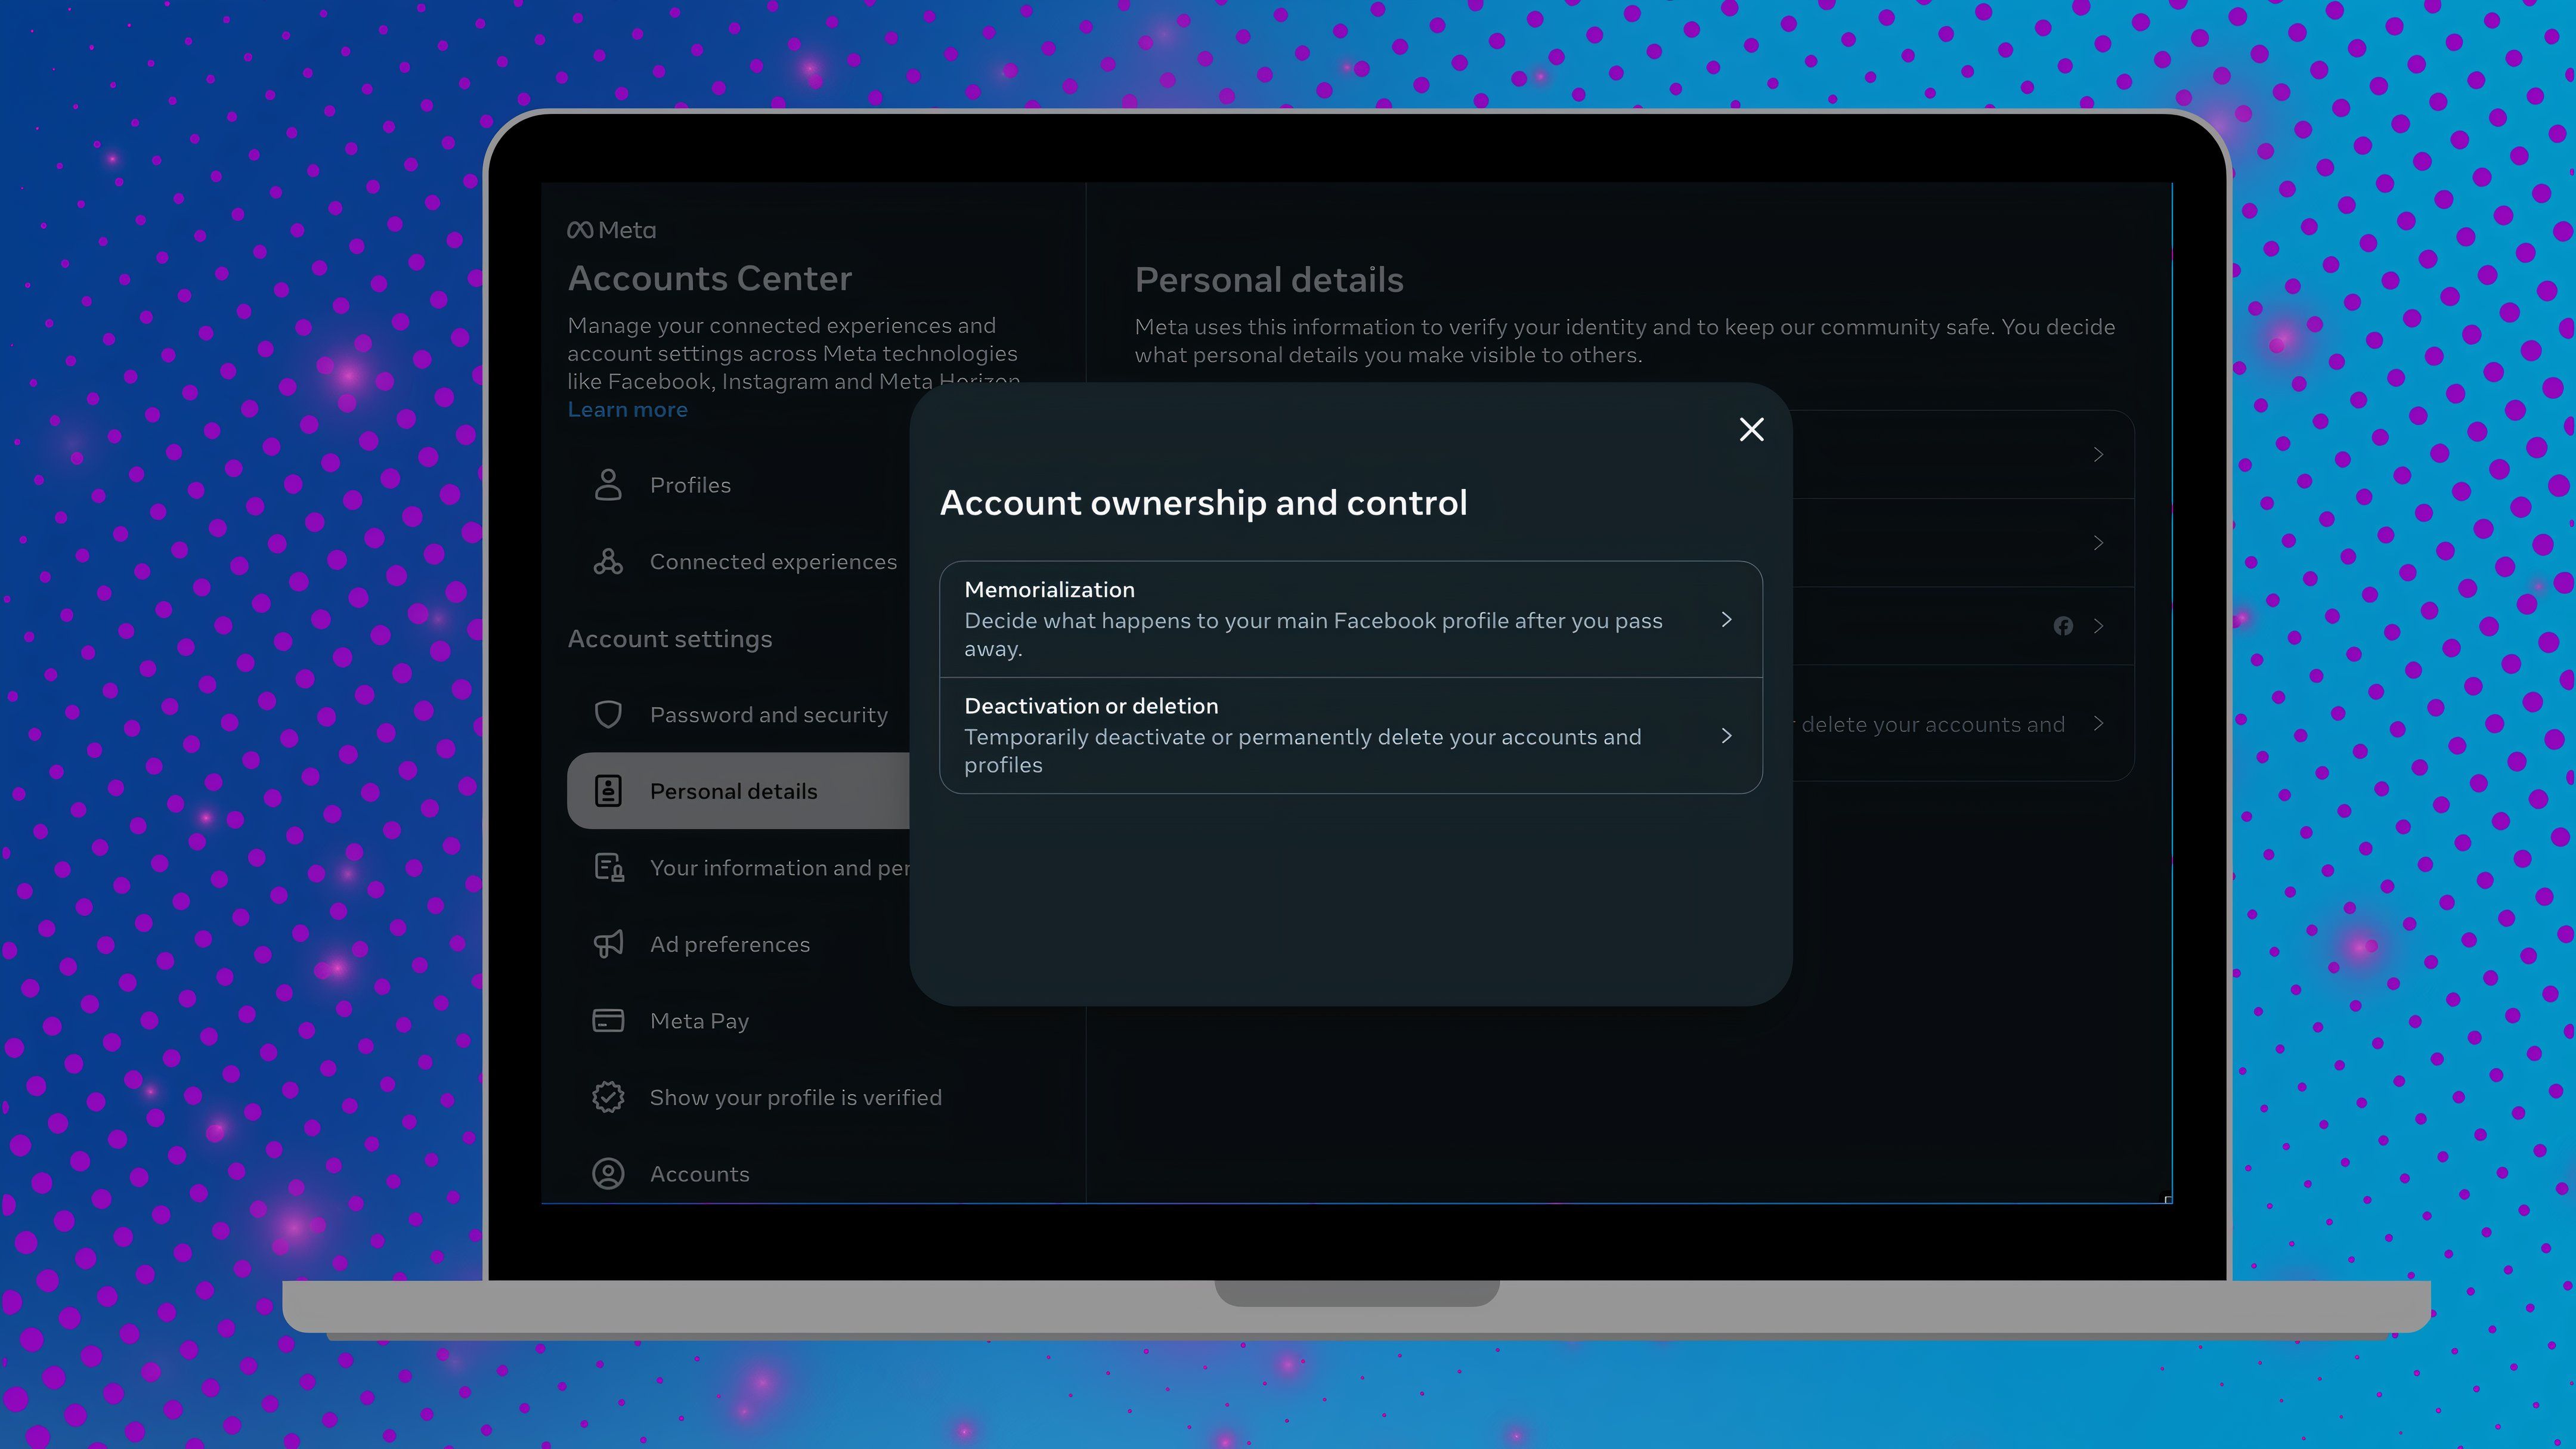
Task: Open Deactivation or deletion option
Action: pyautogui.click(x=1351, y=736)
